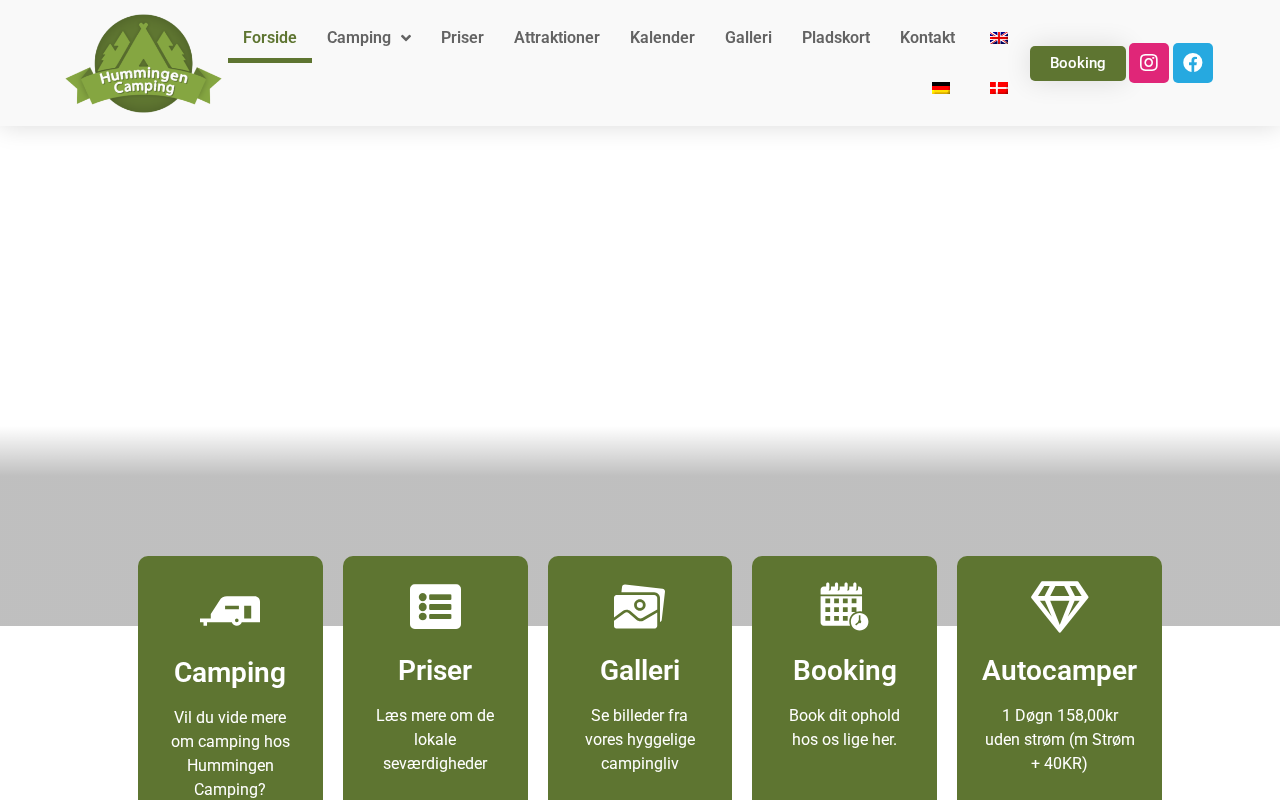
Task: Open the Kontakt navigation link
Action: 927,38
